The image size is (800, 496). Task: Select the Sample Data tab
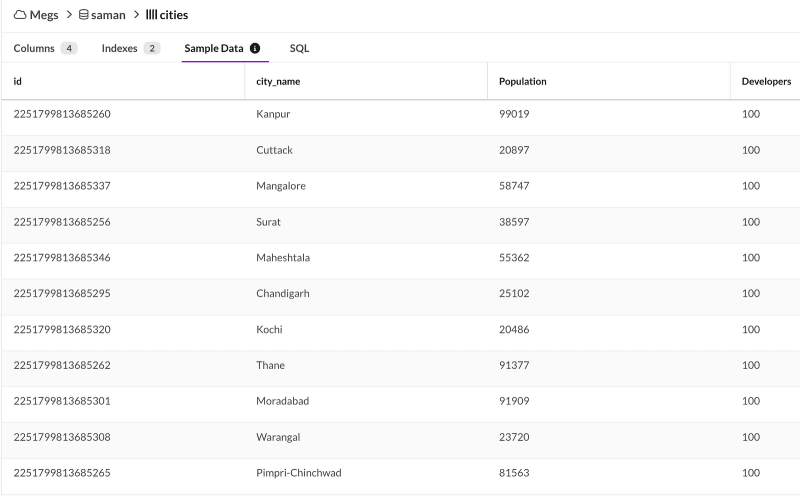(214, 48)
